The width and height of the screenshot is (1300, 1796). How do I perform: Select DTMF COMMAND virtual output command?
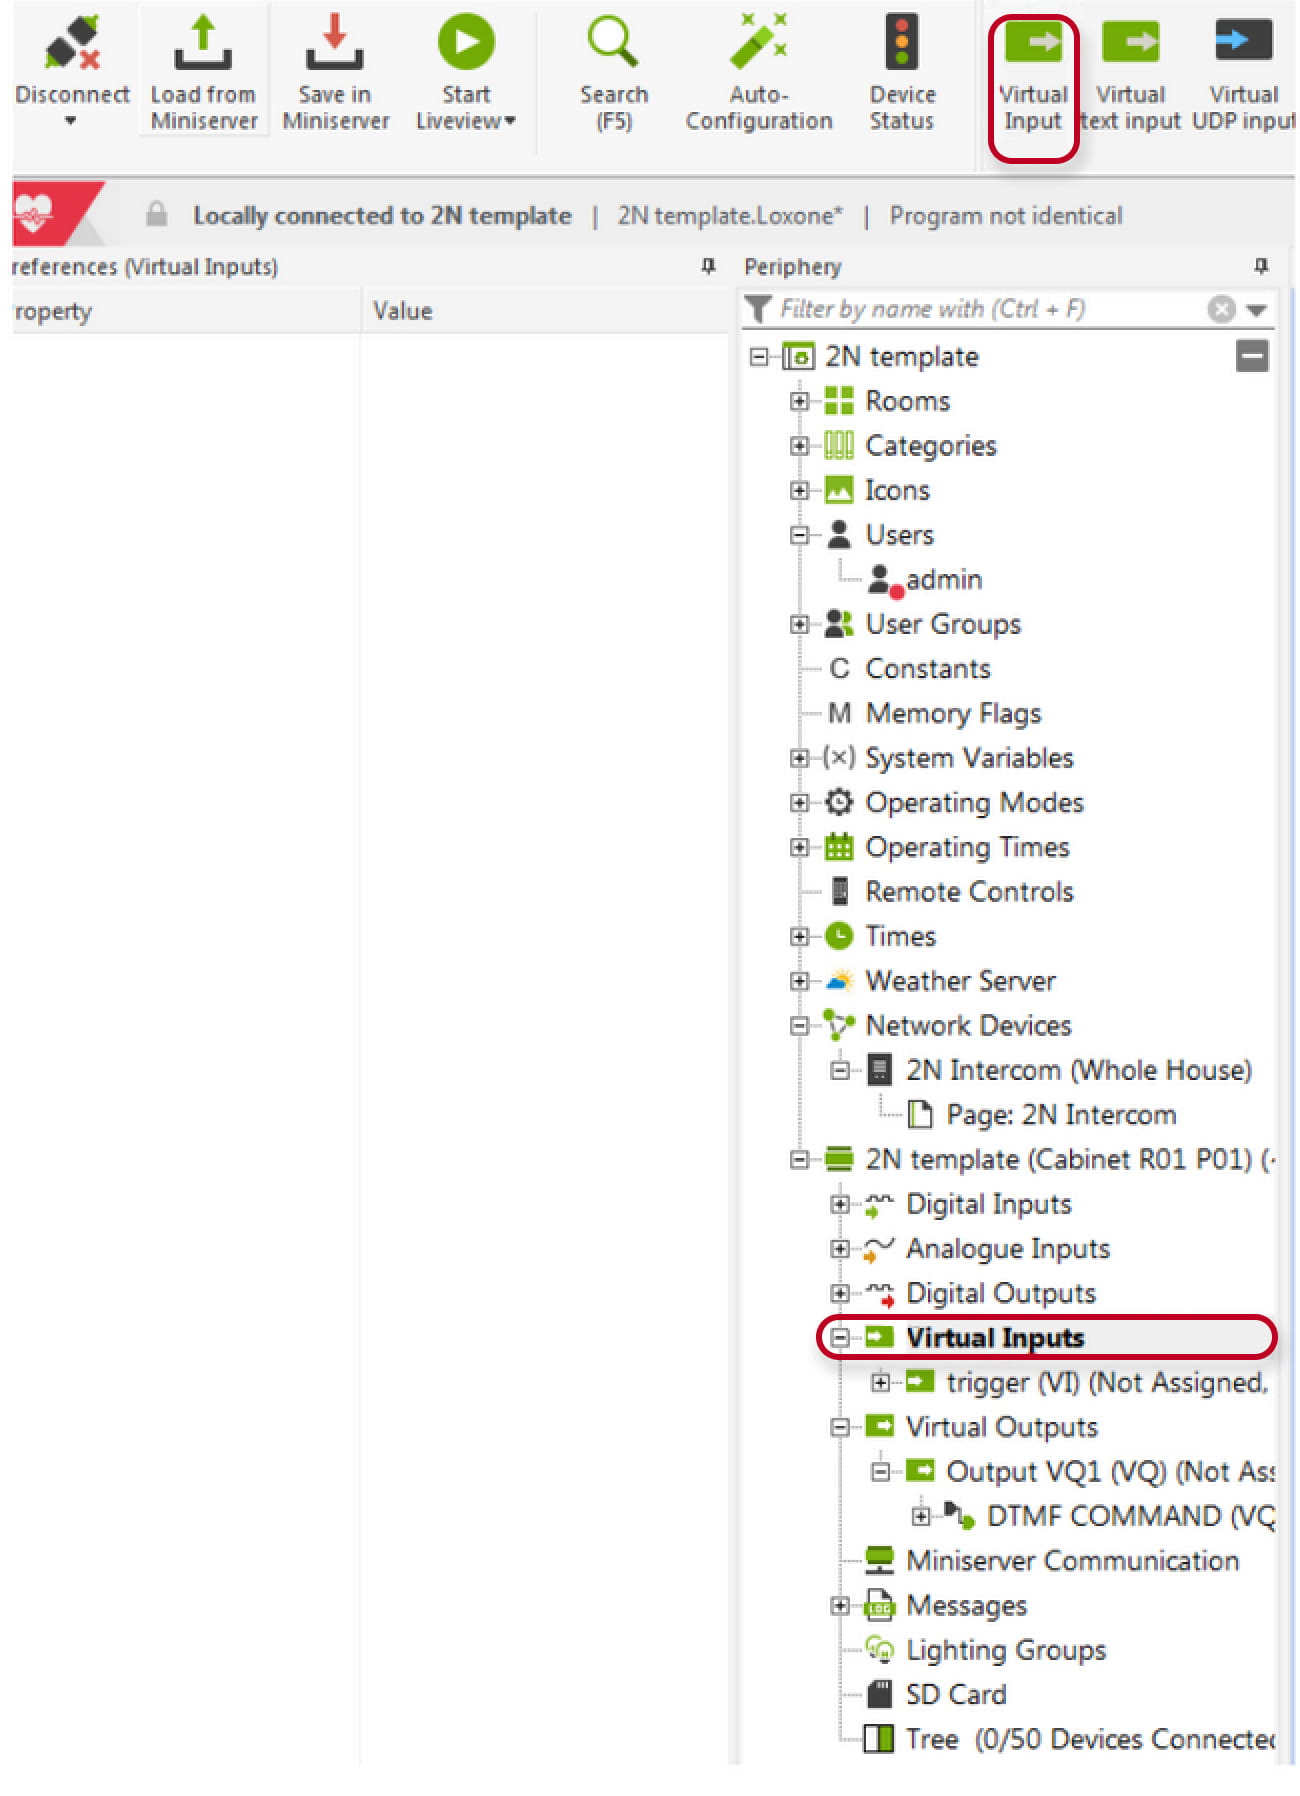click(1130, 1516)
